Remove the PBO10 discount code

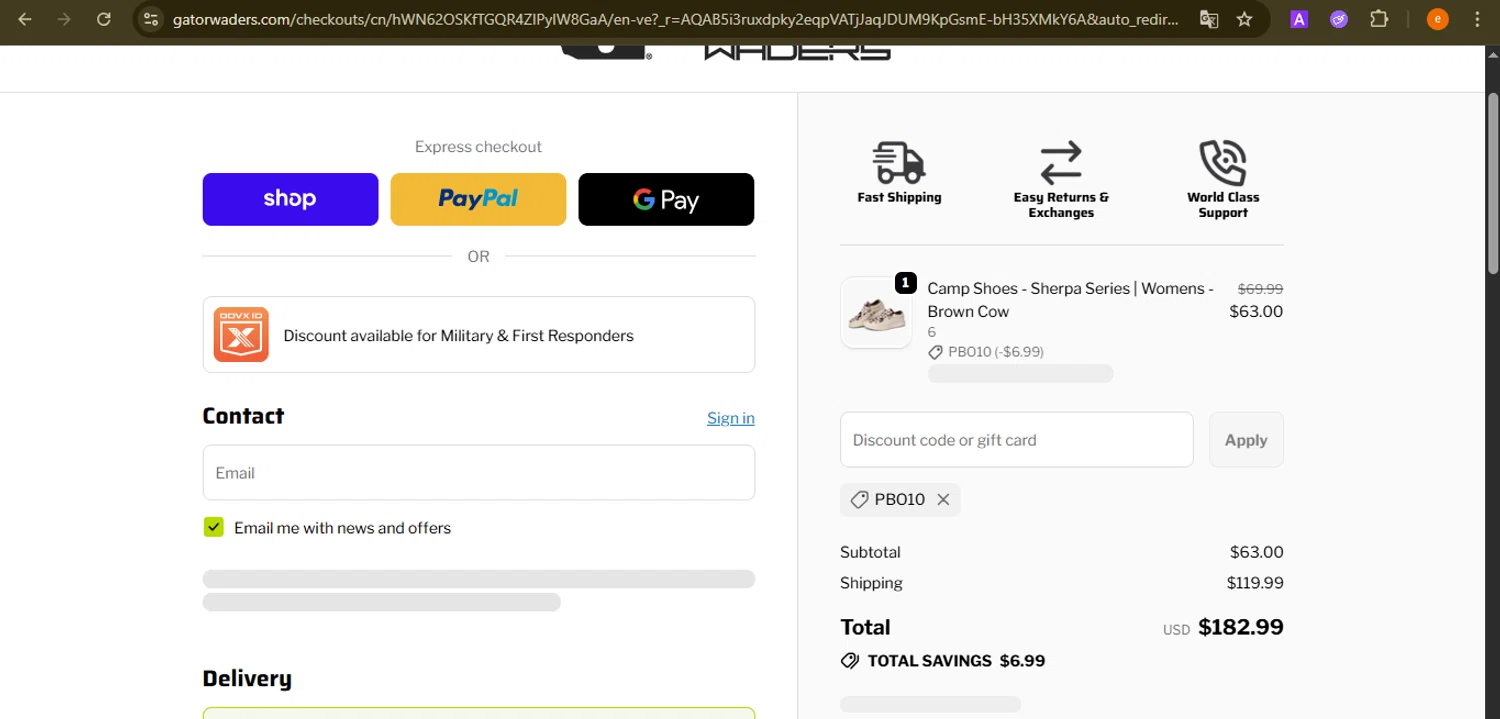tap(943, 500)
